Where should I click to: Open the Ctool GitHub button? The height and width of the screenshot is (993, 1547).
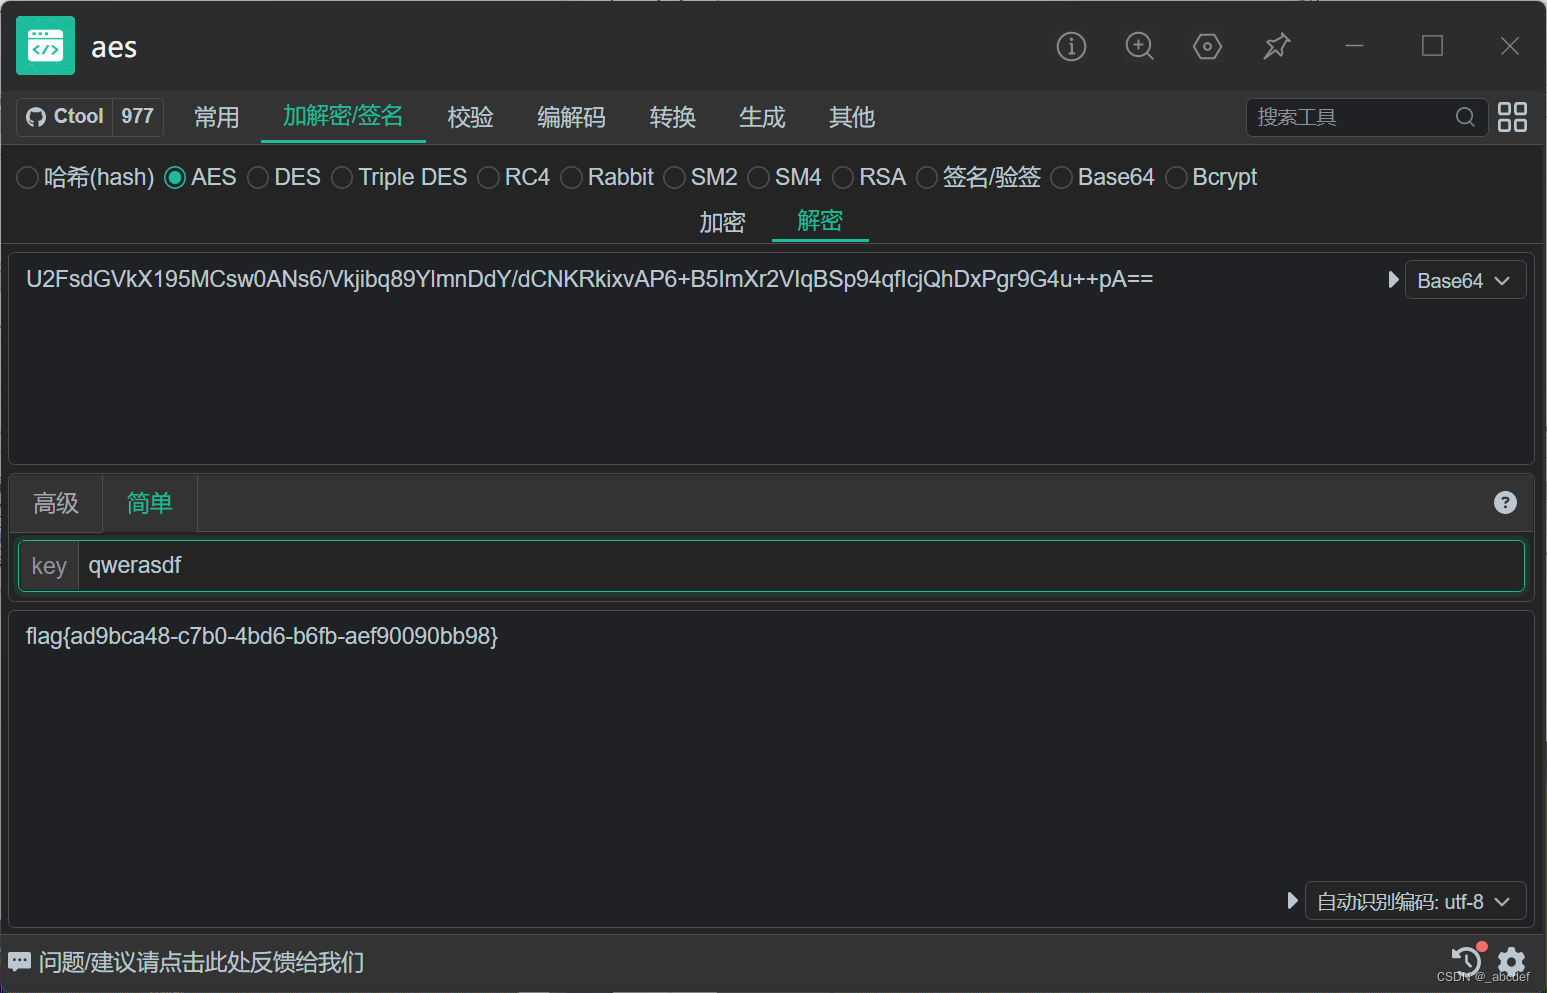pos(65,117)
